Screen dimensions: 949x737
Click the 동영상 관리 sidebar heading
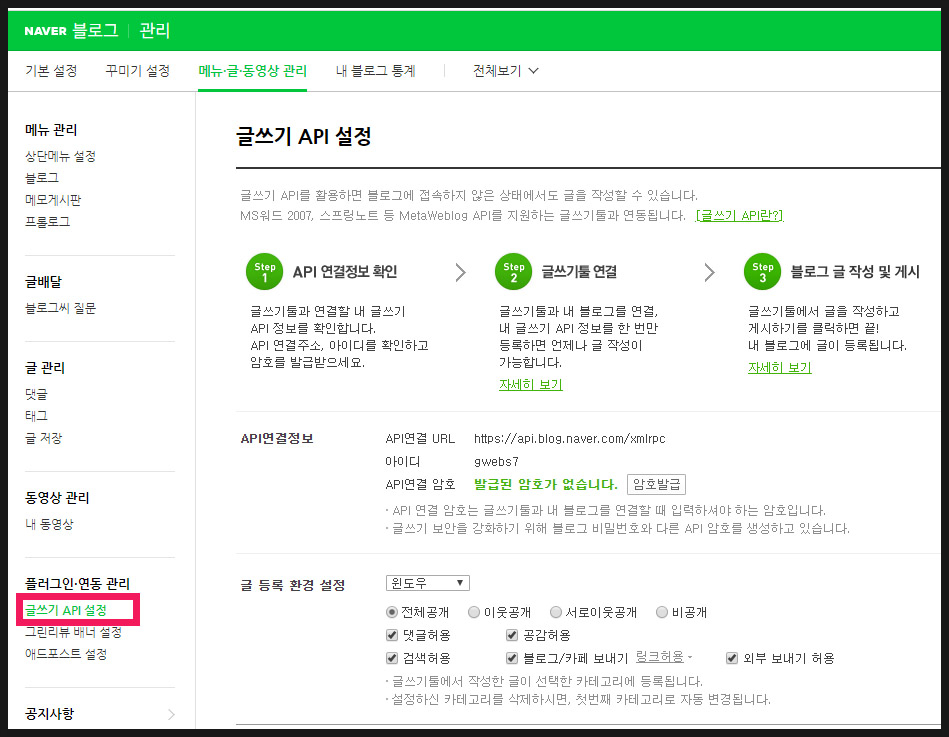pos(57,497)
